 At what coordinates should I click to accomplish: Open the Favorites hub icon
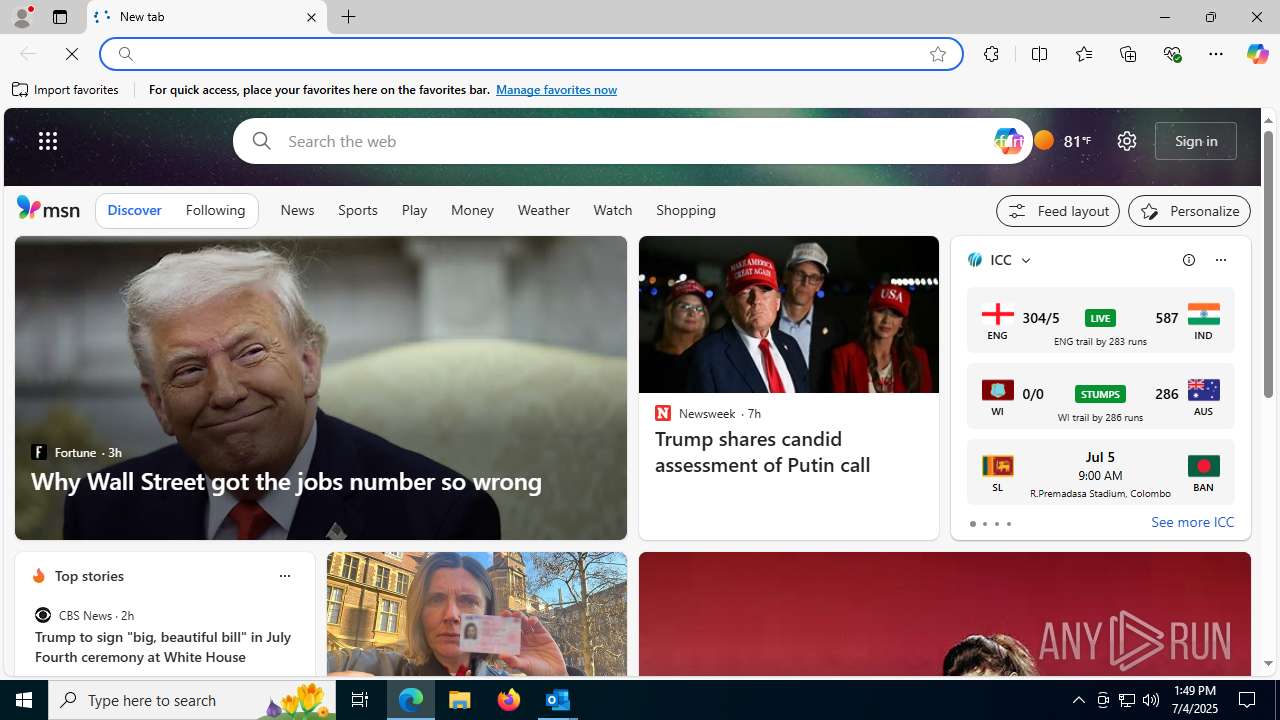[1083, 54]
